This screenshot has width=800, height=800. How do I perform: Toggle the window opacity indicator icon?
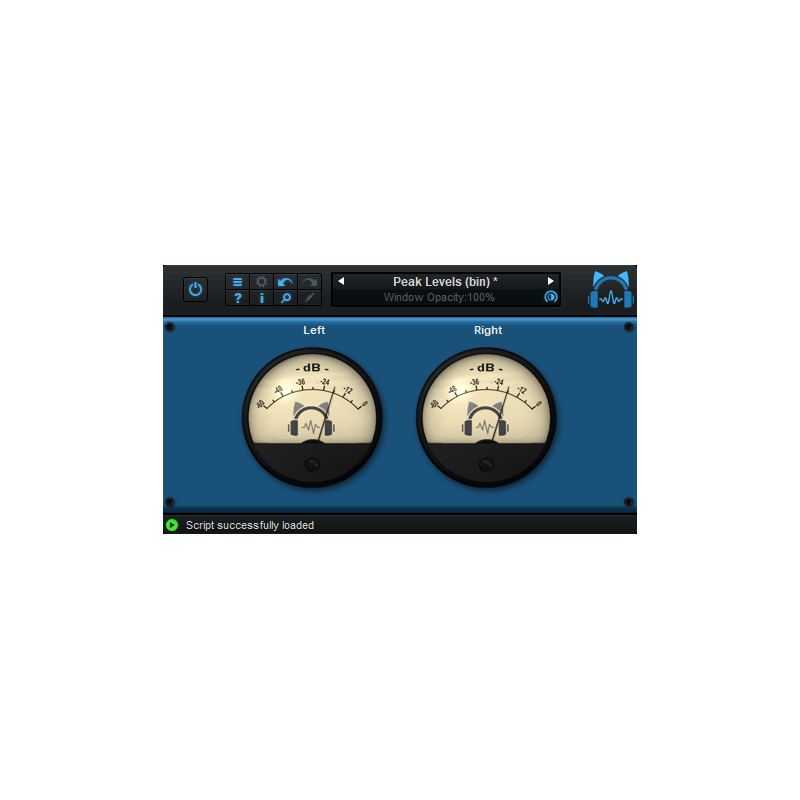(550, 297)
